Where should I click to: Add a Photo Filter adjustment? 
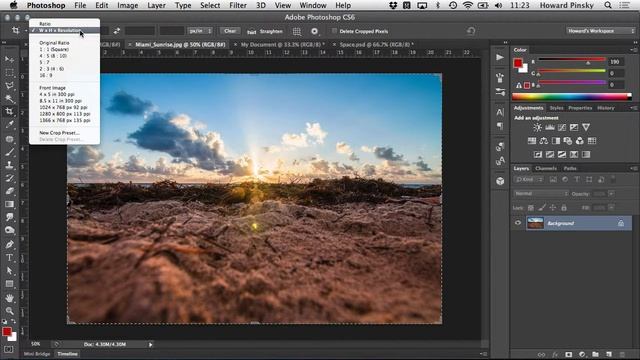coord(568,141)
